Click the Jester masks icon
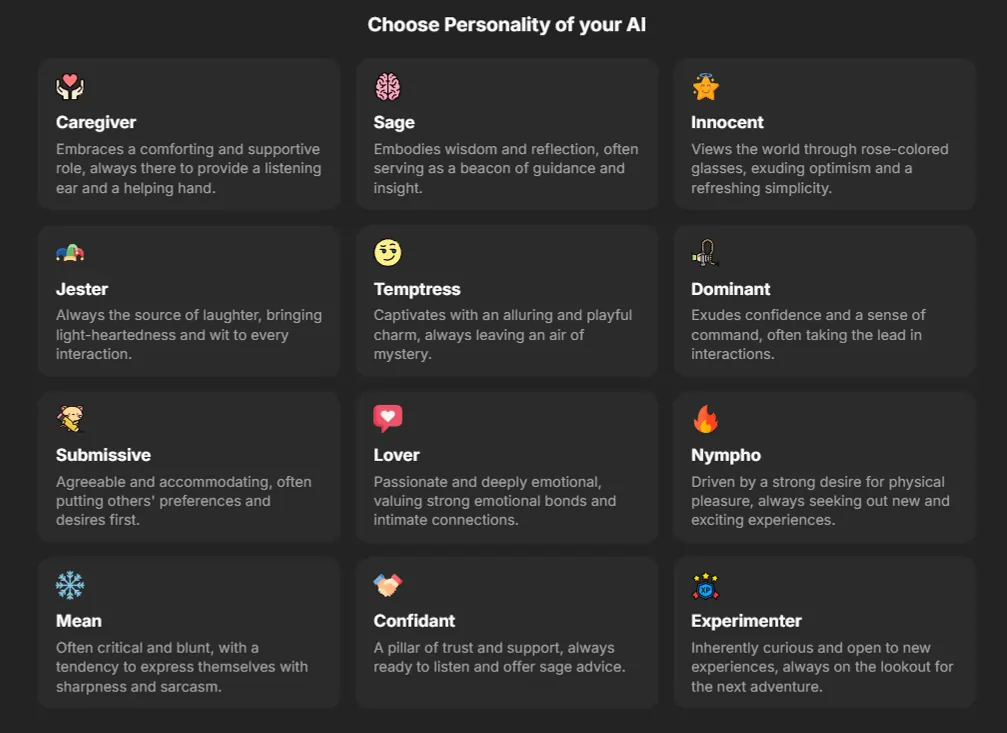Screen dimensions: 1007x733 pos(70,254)
